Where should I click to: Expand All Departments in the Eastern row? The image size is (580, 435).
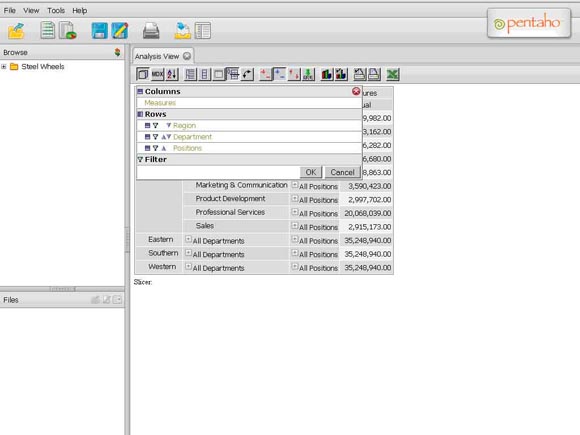point(188,239)
